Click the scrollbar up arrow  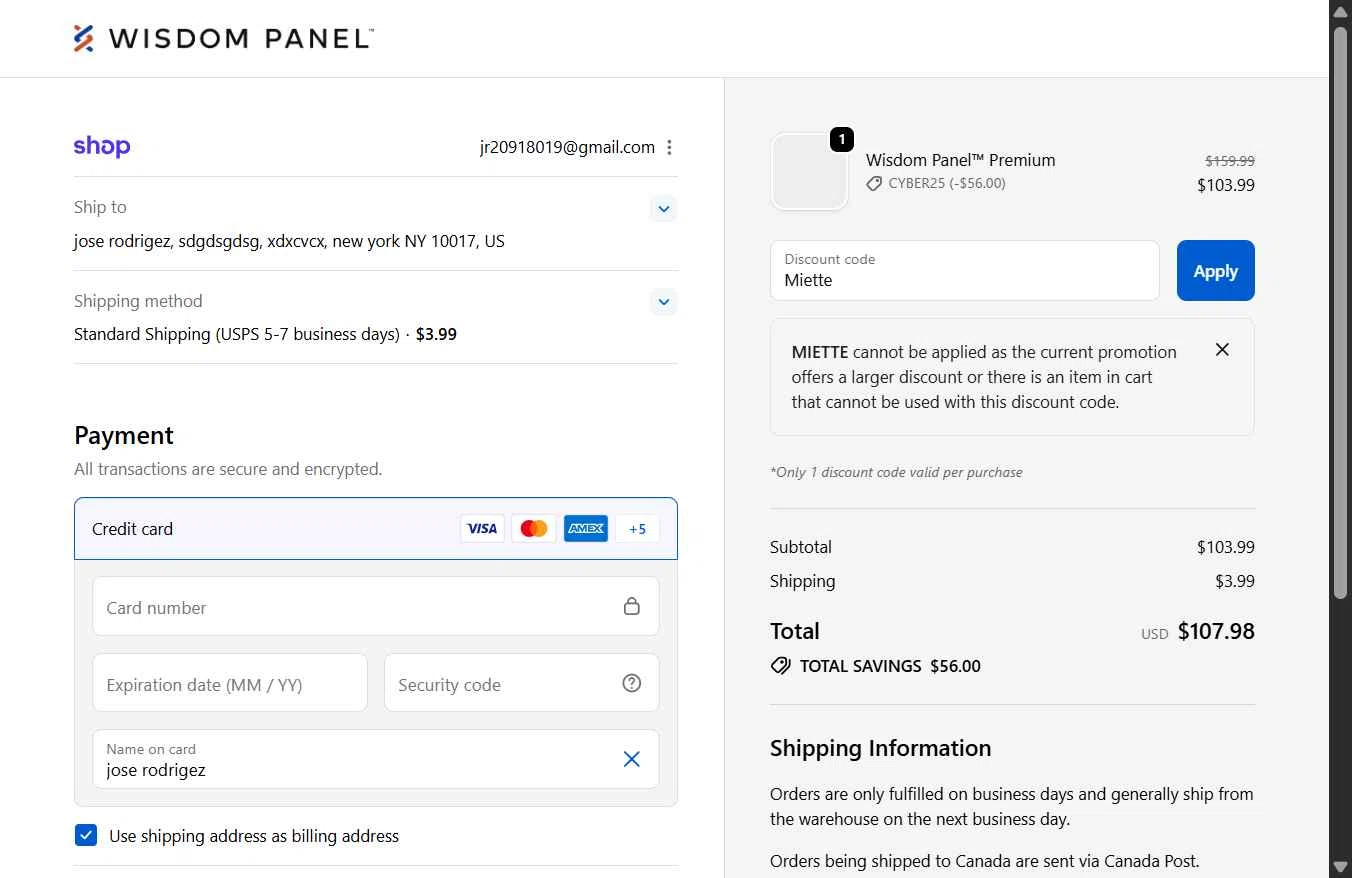pyautogui.click(x=1341, y=10)
